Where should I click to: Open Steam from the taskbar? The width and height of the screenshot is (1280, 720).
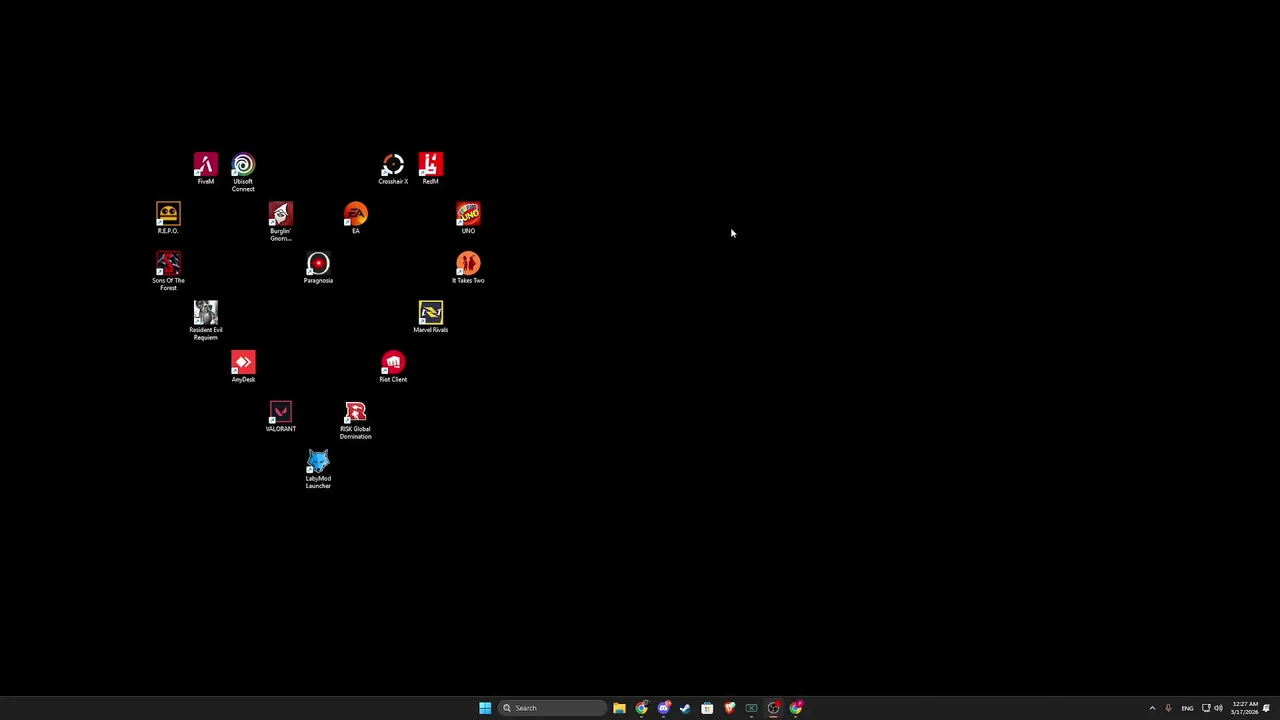click(x=685, y=708)
